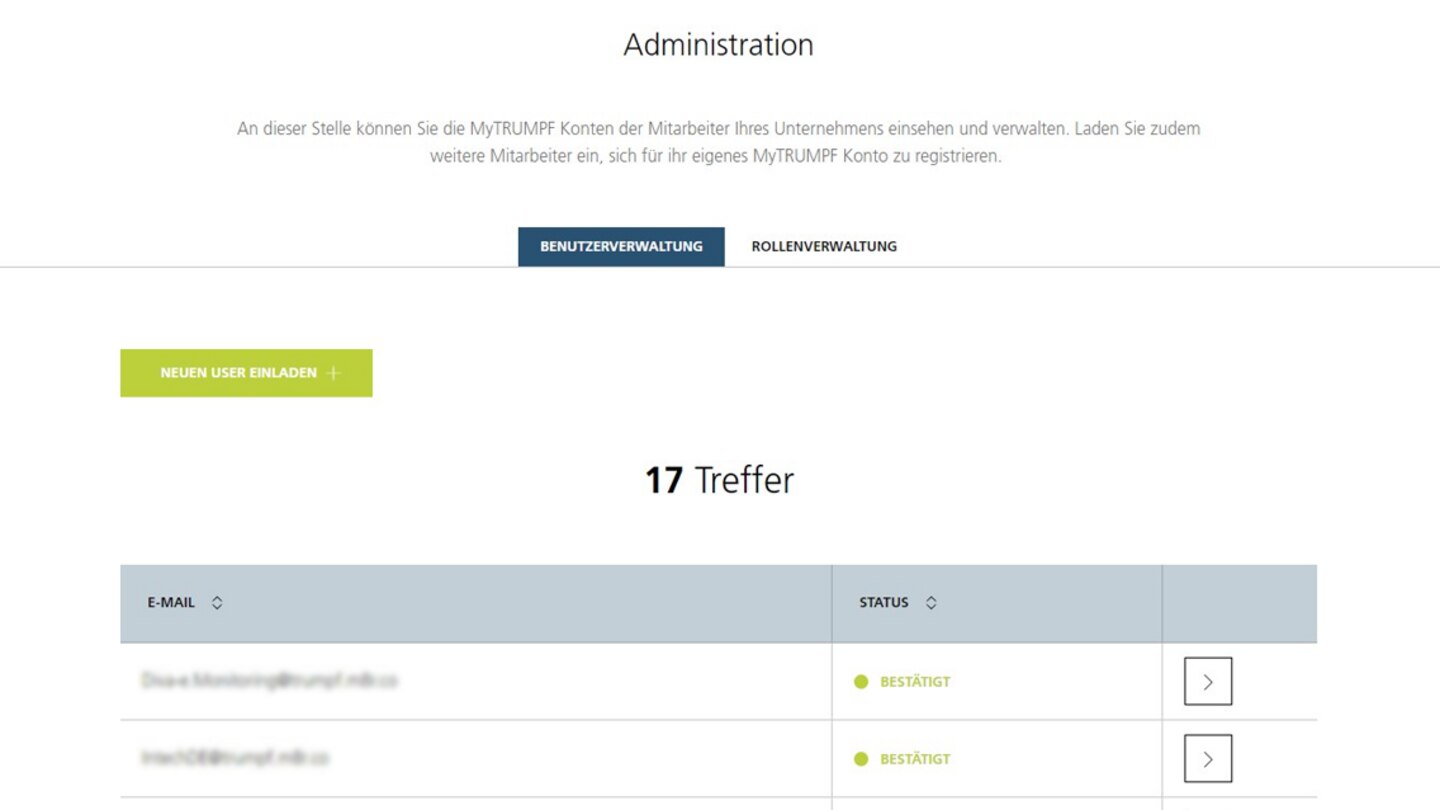This screenshot has height=810, width=1440.
Task: Select the second row's email address
Action: pyautogui.click(x=235, y=759)
